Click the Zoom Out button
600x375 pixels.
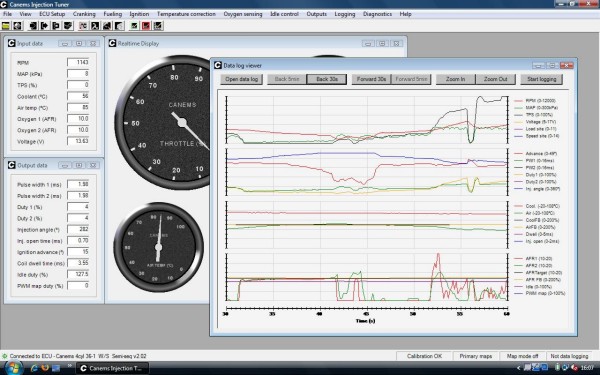[x=496, y=79]
